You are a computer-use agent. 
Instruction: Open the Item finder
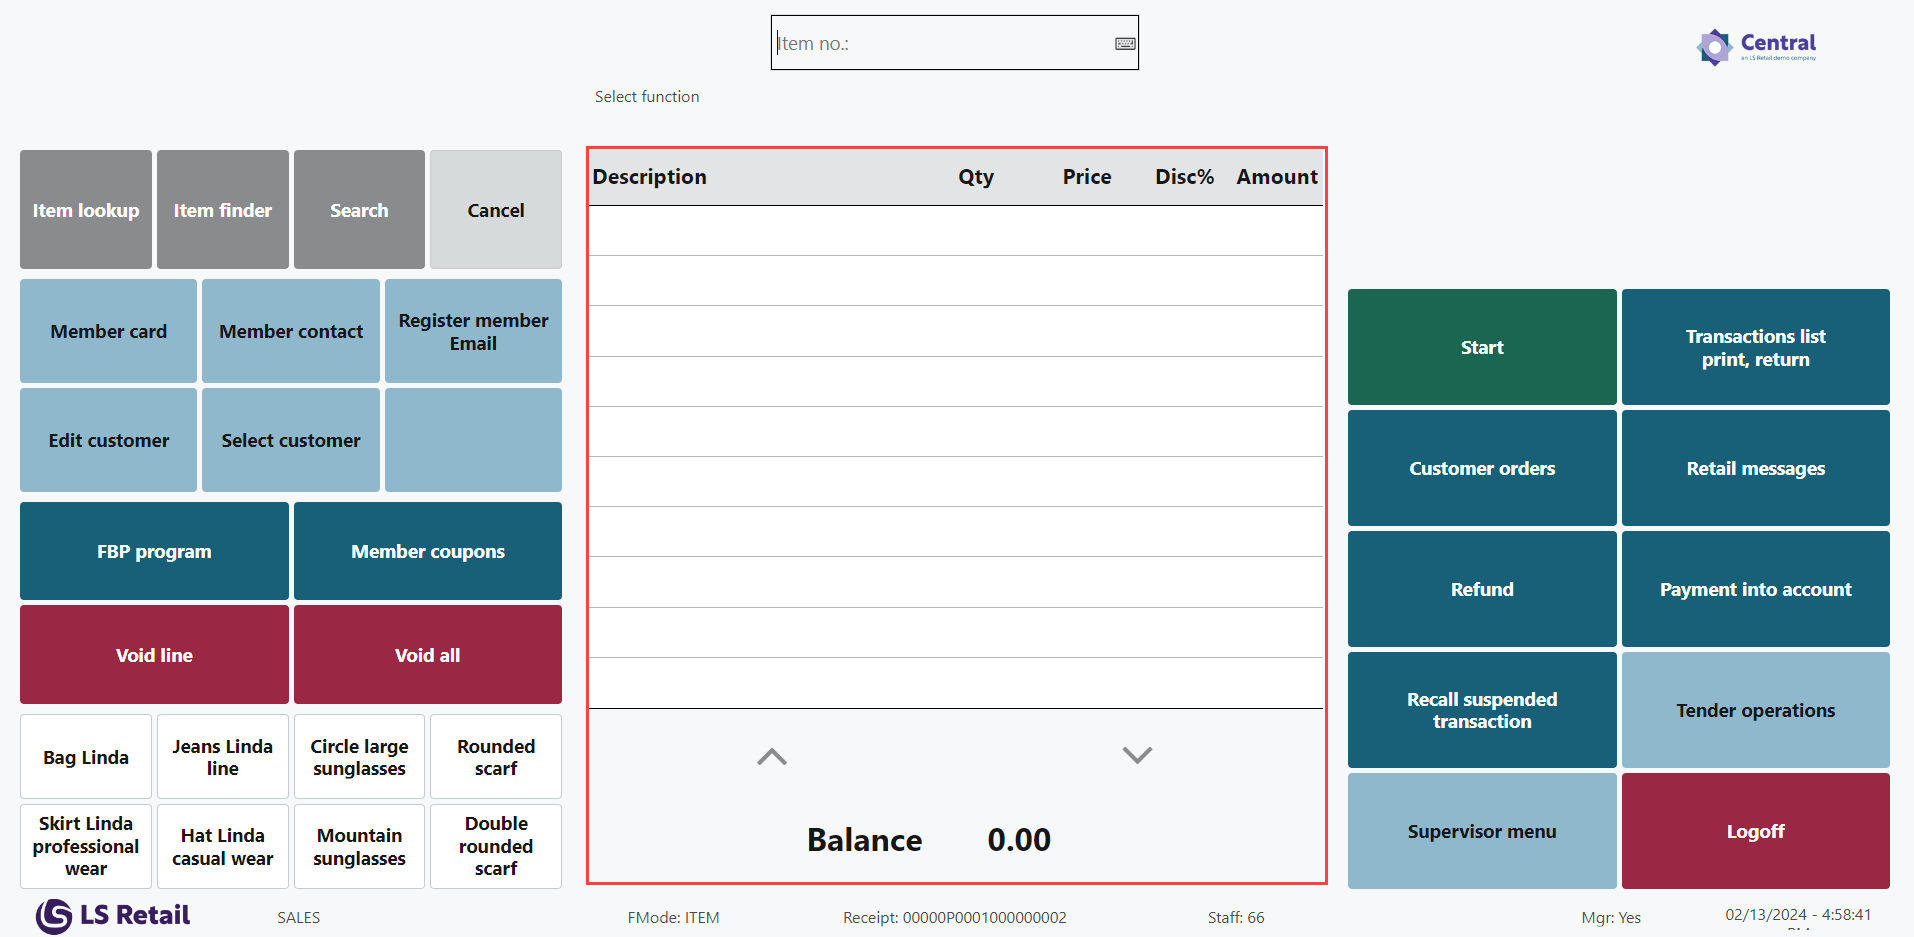[222, 210]
